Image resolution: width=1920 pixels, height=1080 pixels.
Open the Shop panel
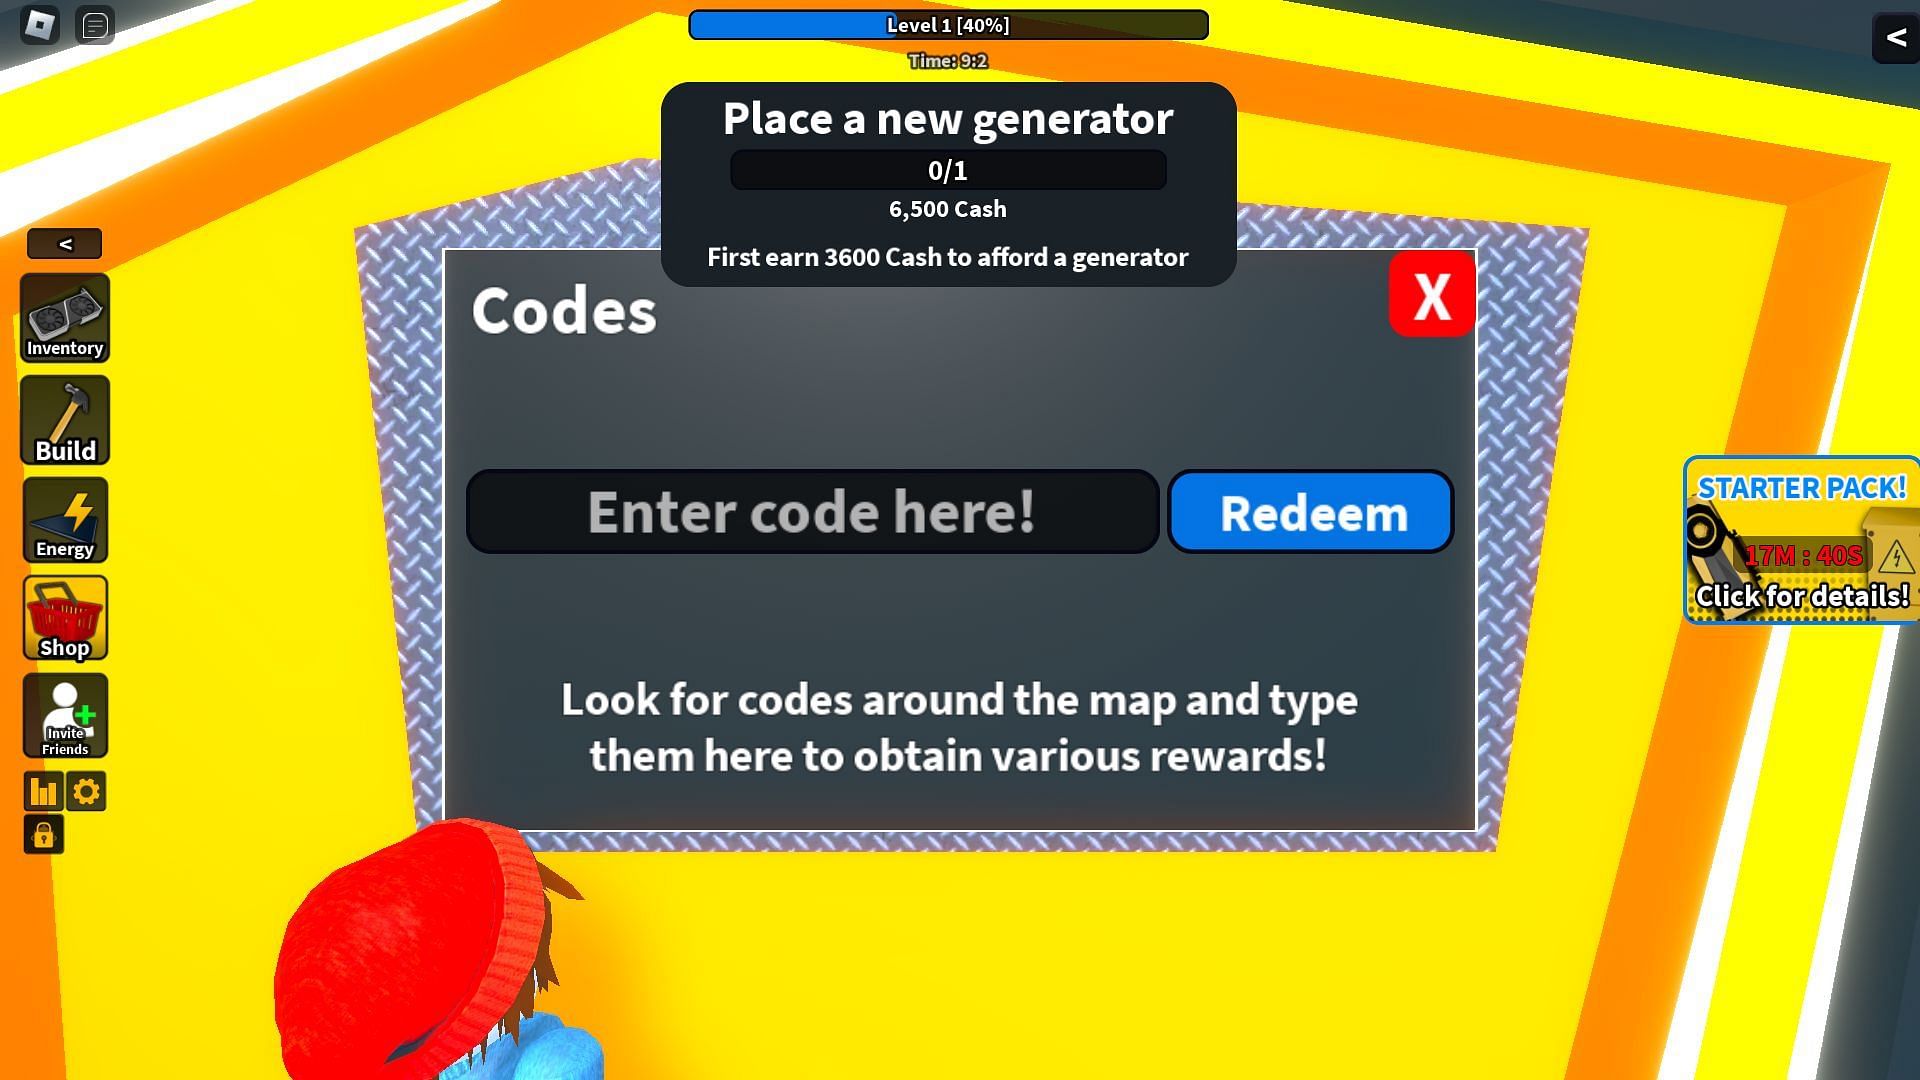tap(65, 618)
